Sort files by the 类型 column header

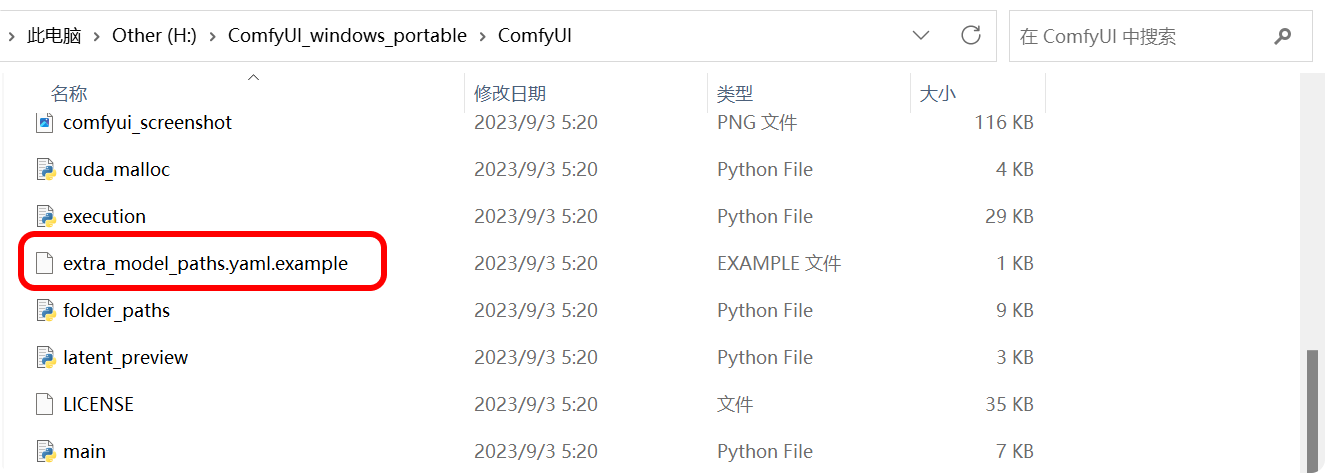[x=735, y=94]
